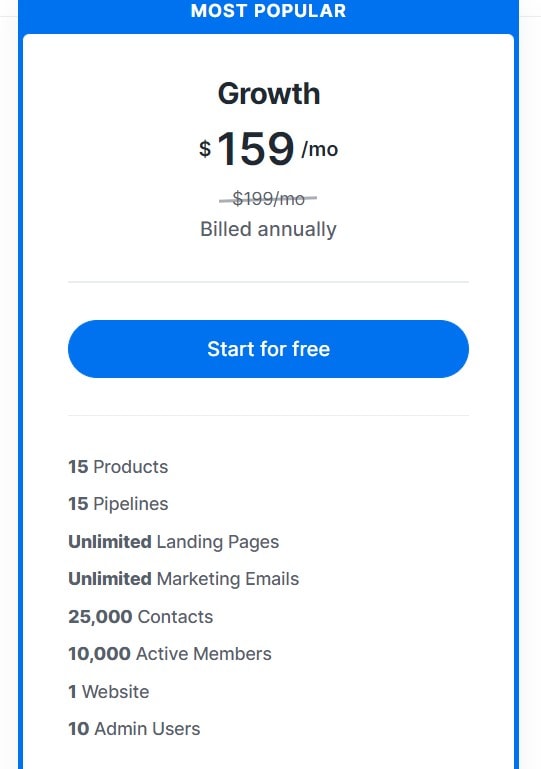
Task: Click the divider line below Start button
Action: coord(268,415)
